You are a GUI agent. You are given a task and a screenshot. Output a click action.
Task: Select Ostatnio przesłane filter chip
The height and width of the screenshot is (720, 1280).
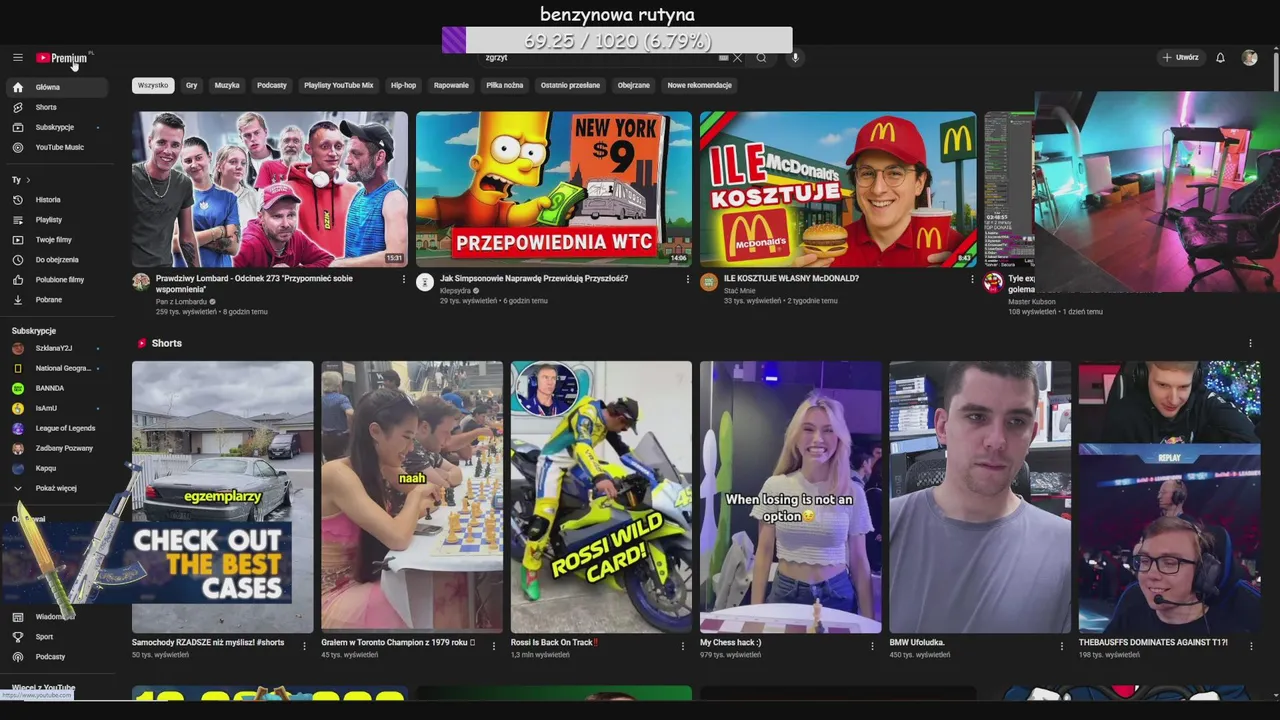[x=570, y=86]
